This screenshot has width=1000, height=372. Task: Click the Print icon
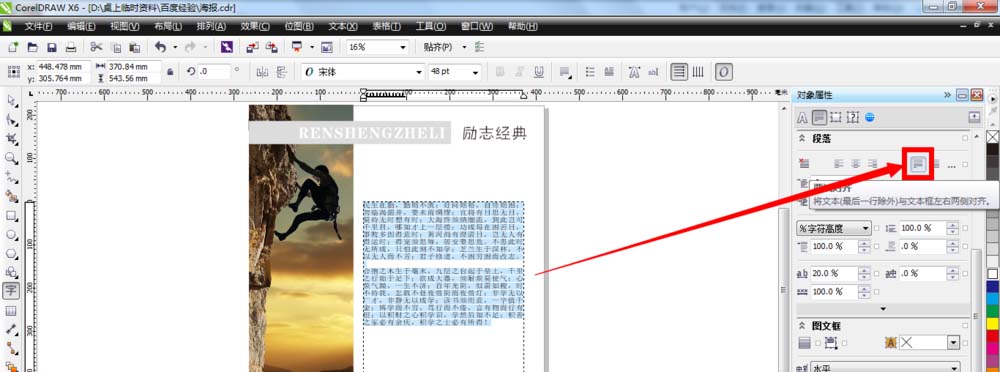point(71,47)
